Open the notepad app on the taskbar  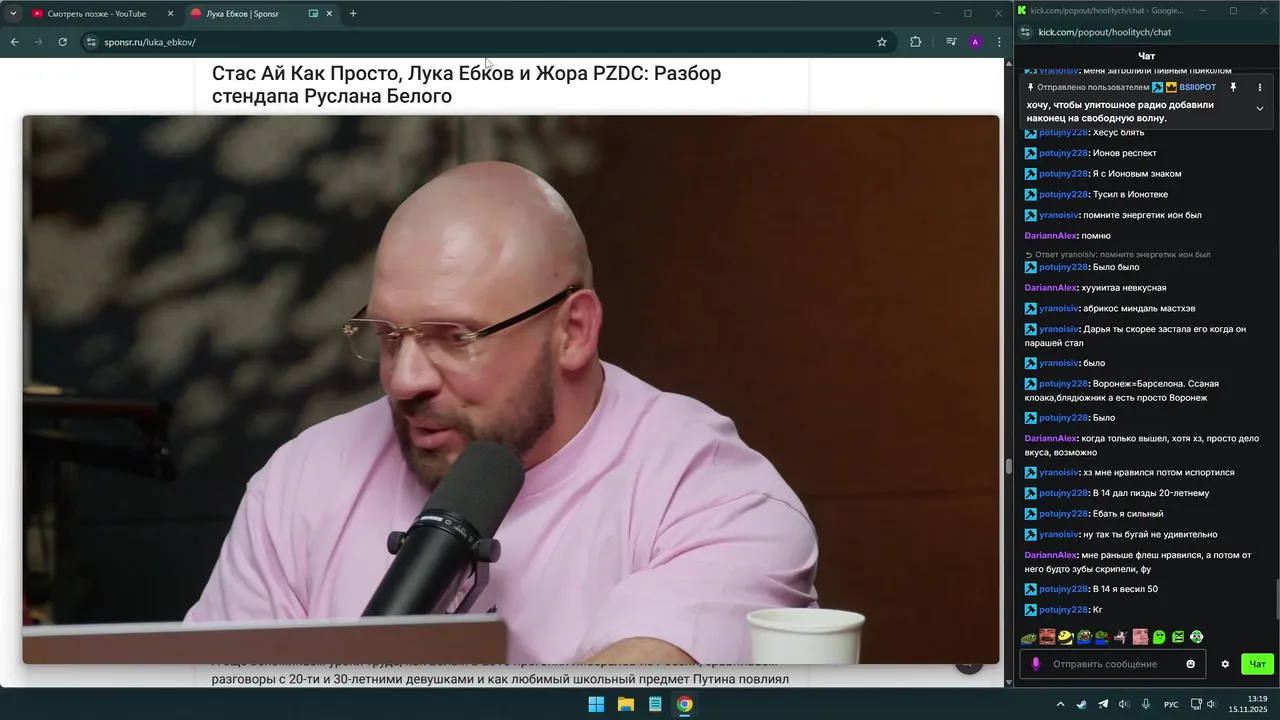pos(655,704)
